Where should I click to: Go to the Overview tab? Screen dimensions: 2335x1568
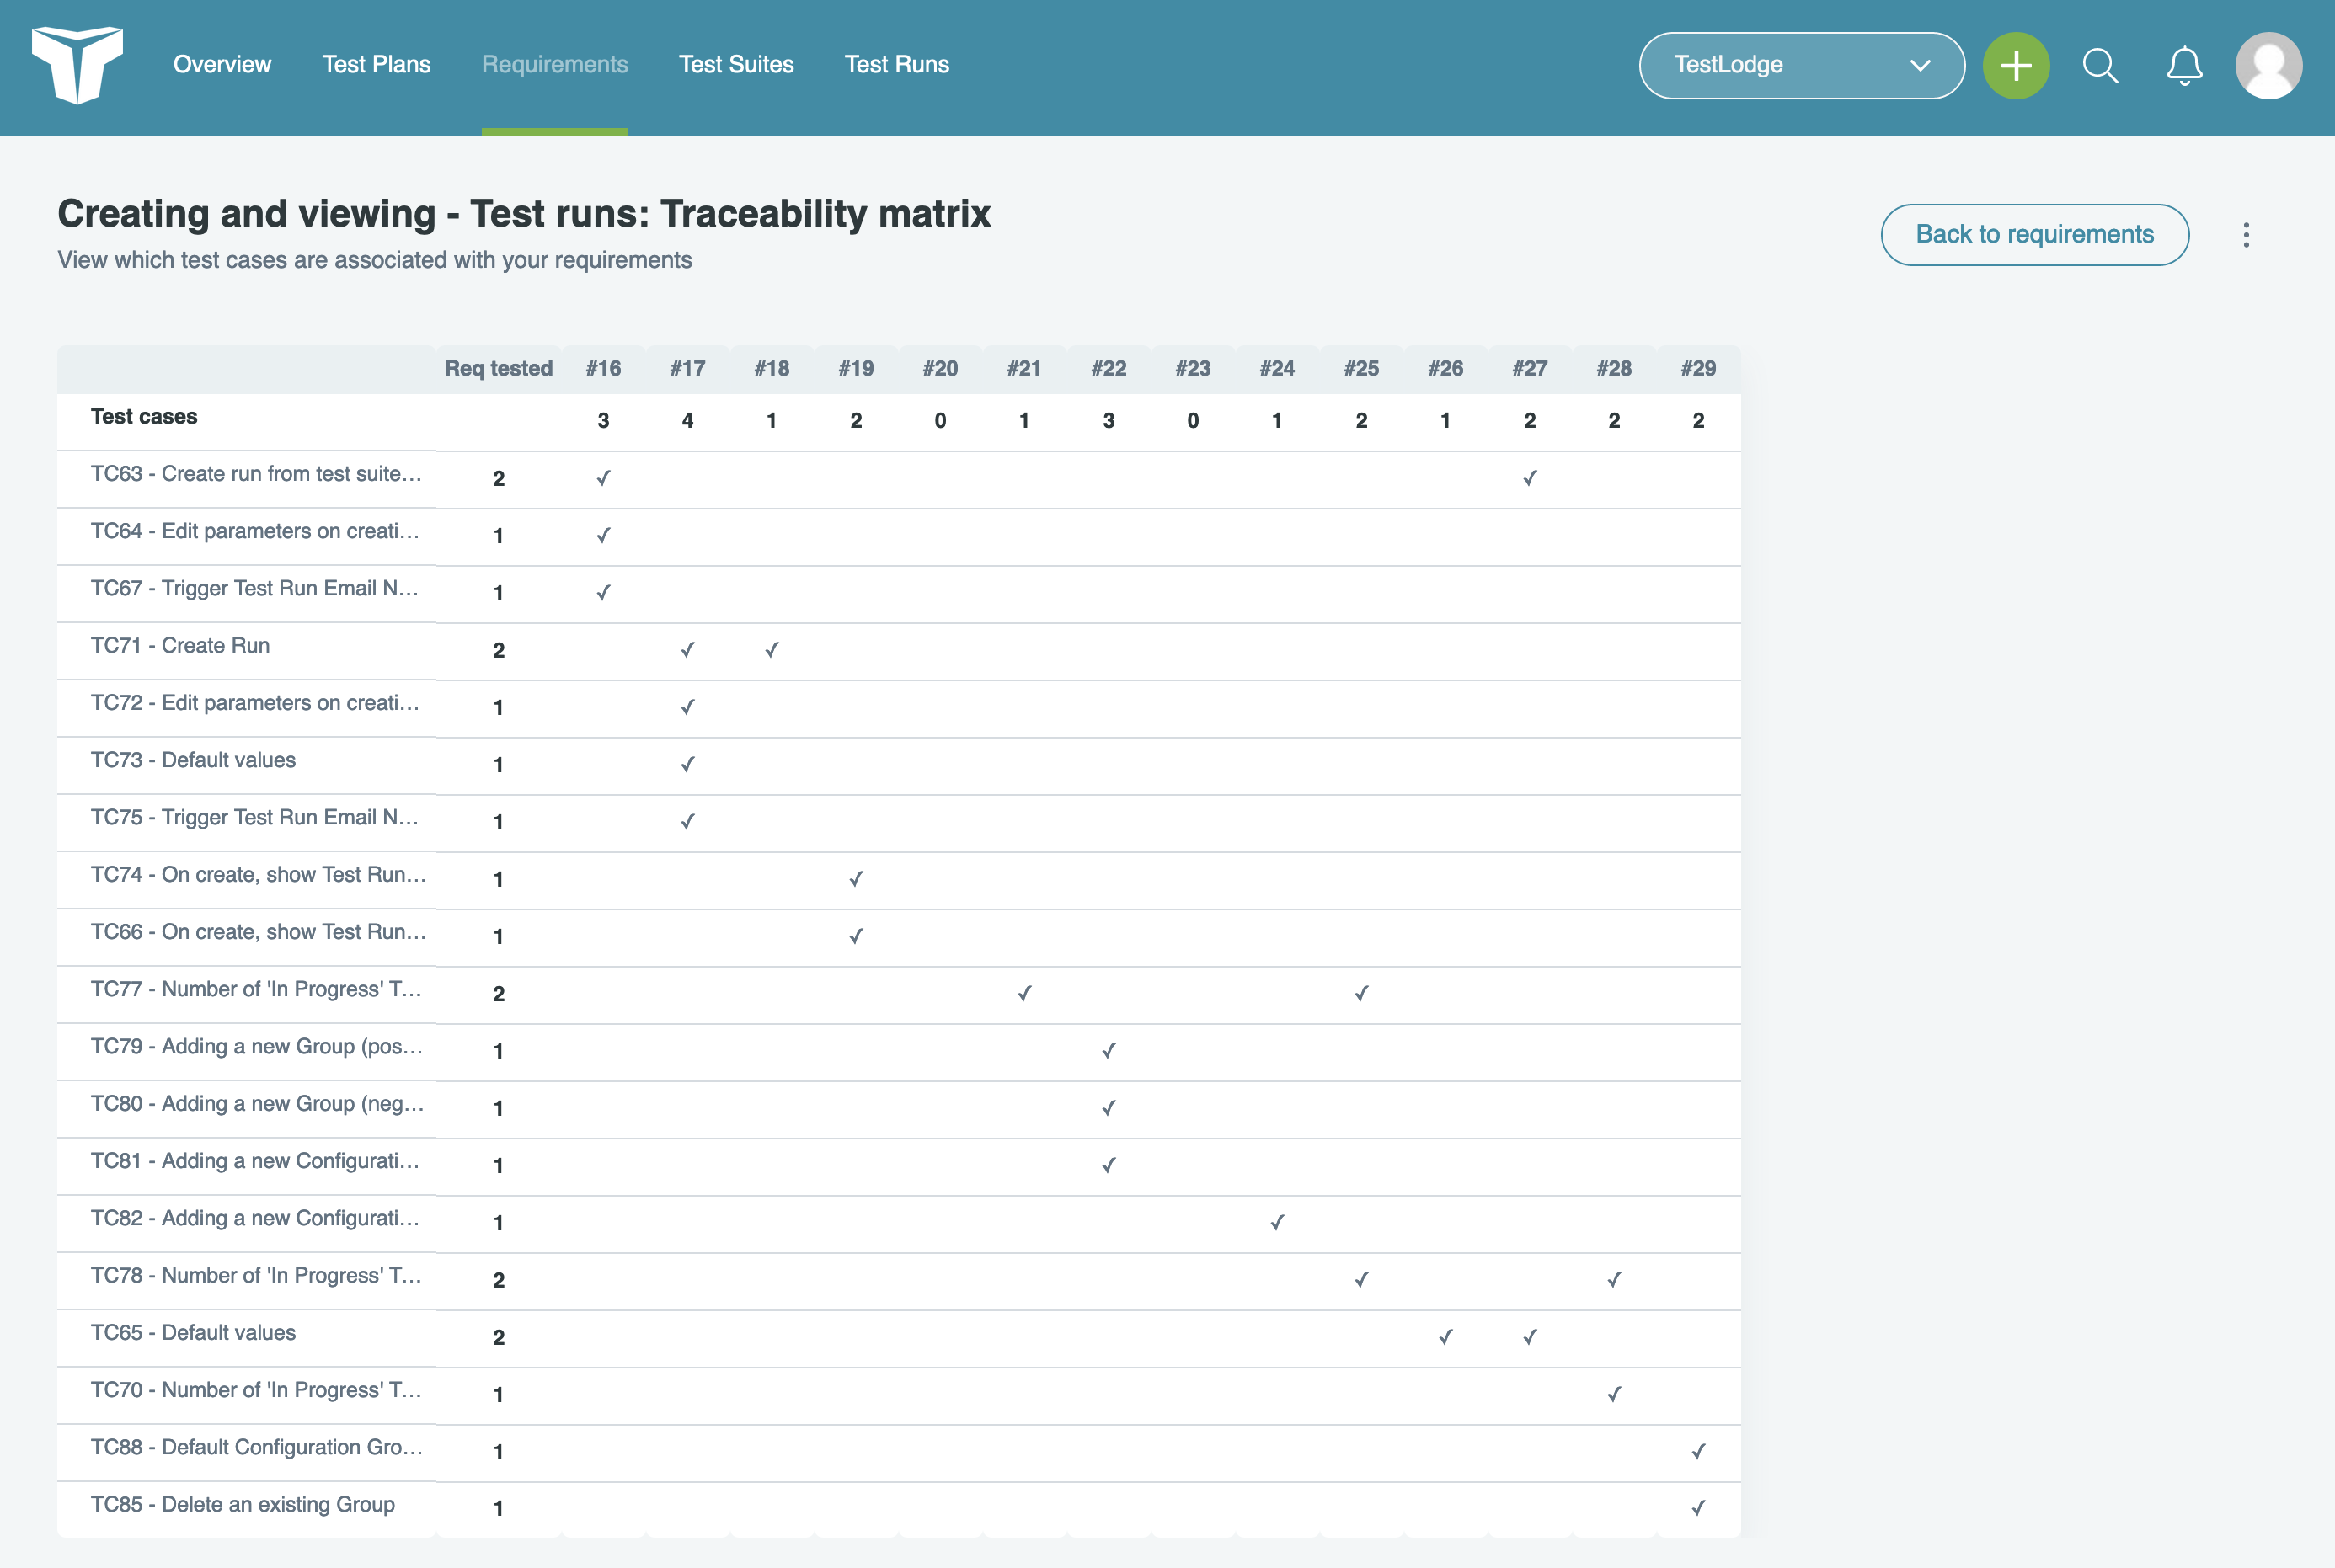pos(222,65)
